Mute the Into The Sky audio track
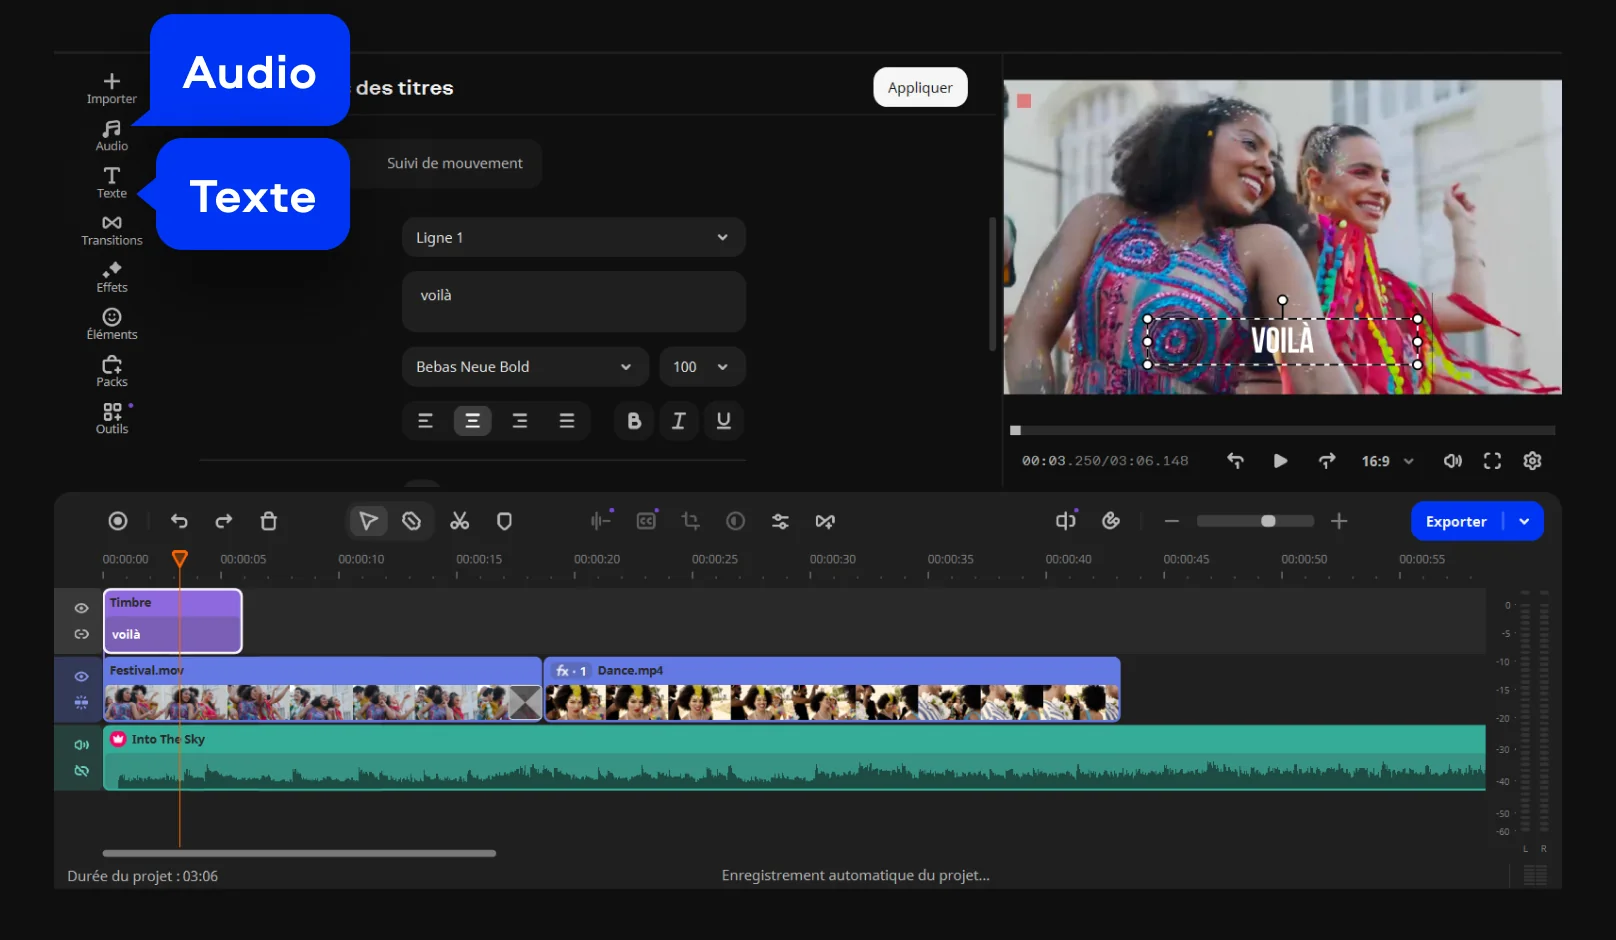 [x=82, y=744]
